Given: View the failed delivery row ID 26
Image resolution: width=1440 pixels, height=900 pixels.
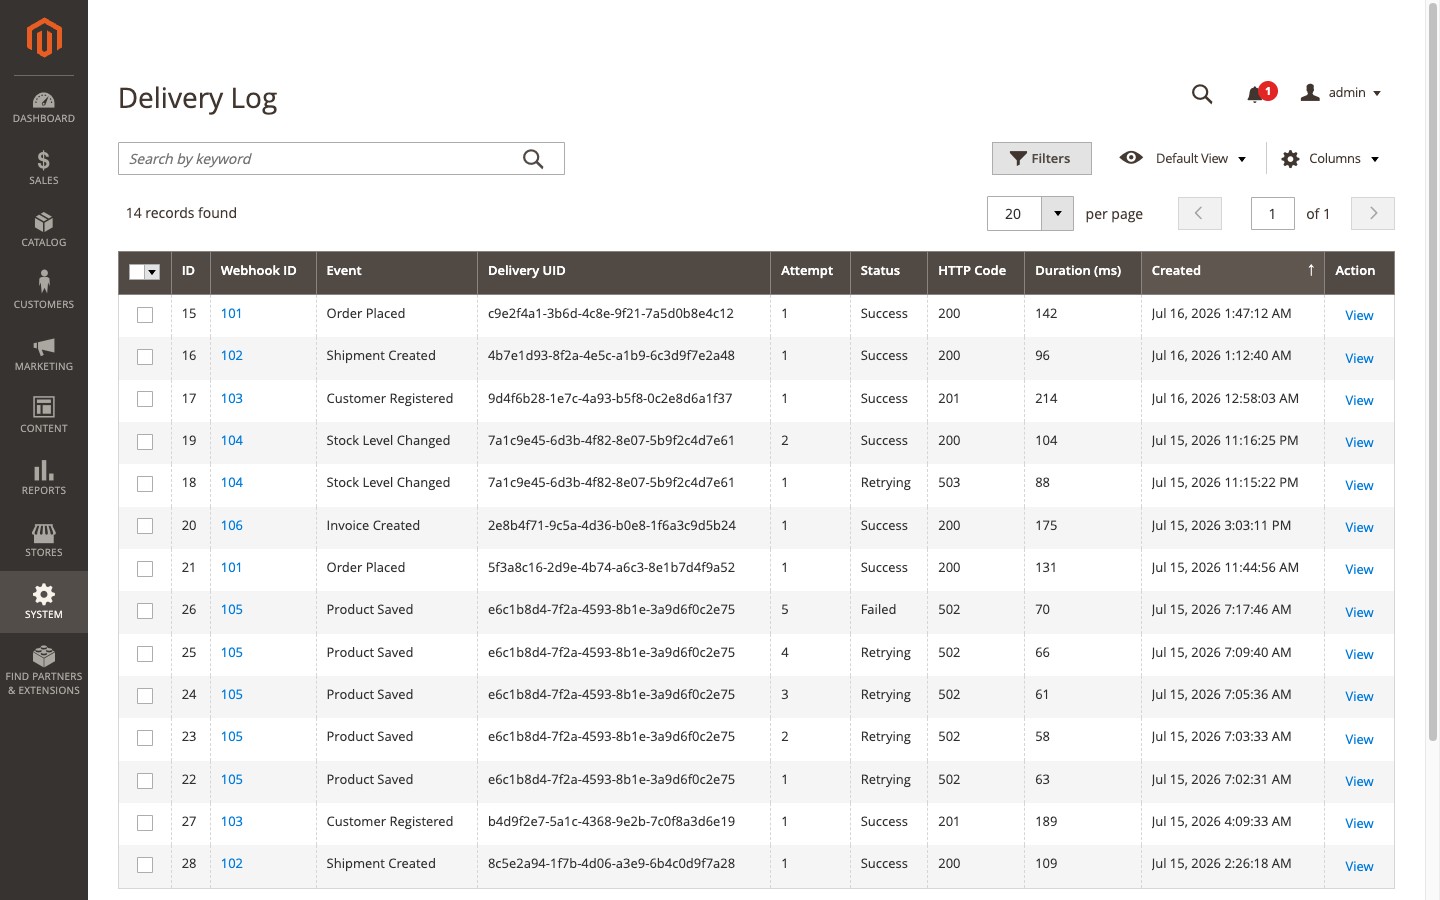Looking at the screenshot, I should 1358,612.
